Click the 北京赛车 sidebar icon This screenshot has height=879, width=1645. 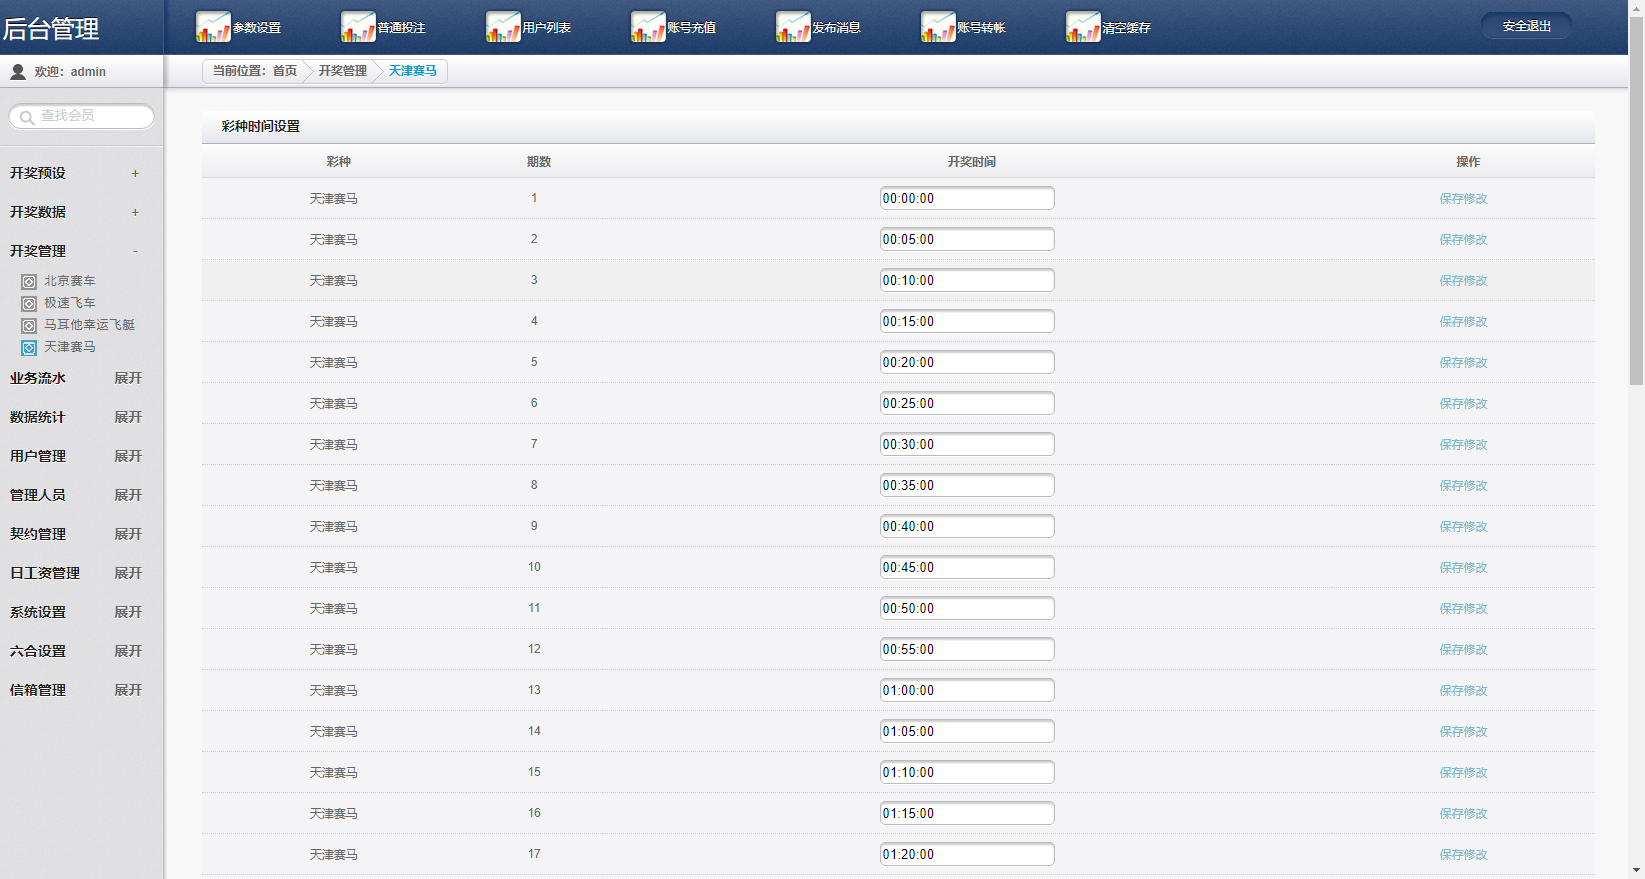click(29, 282)
